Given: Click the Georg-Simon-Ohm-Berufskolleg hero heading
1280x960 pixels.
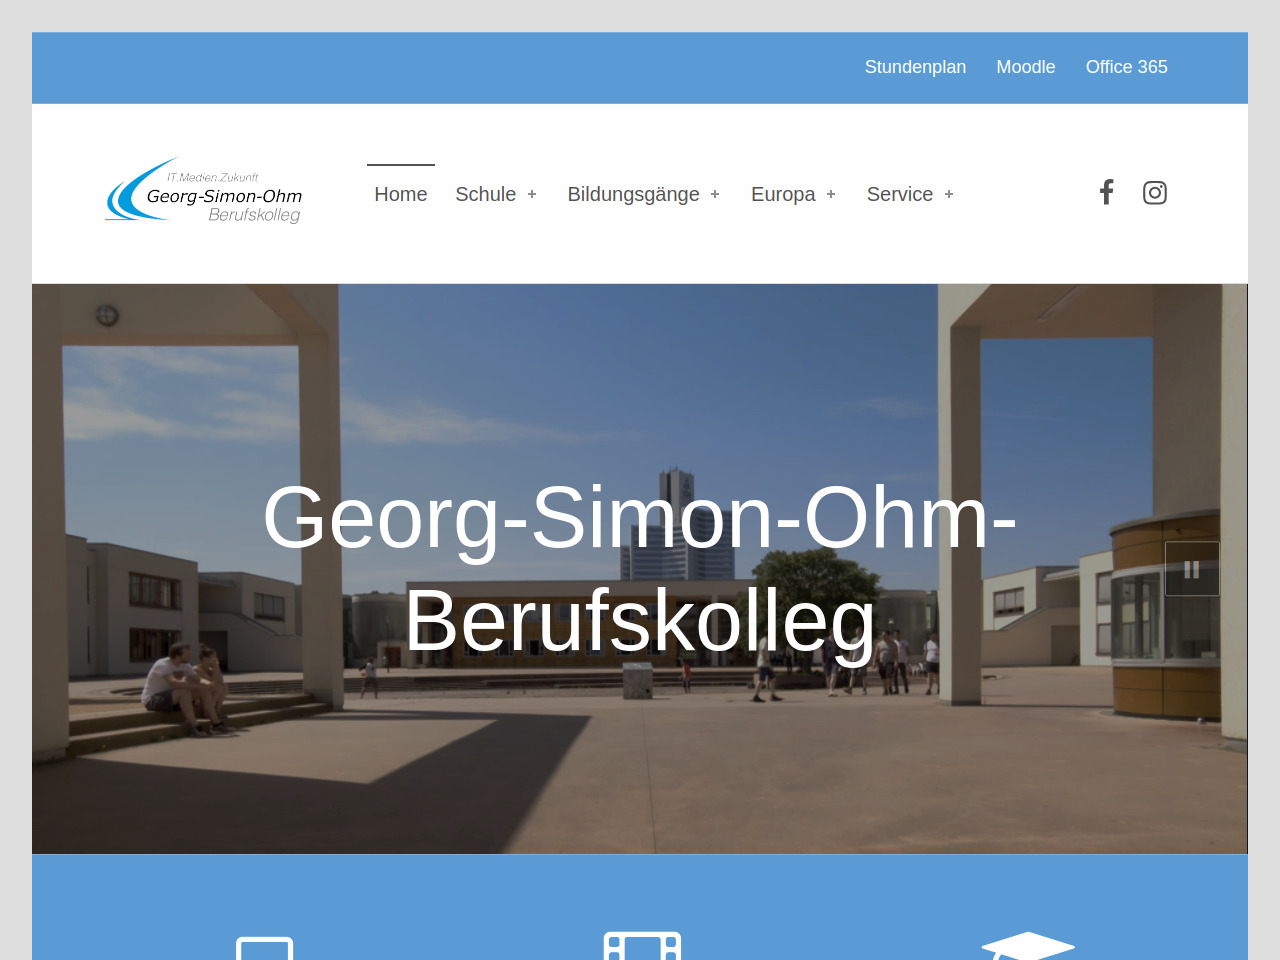Looking at the screenshot, I should (640, 569).
